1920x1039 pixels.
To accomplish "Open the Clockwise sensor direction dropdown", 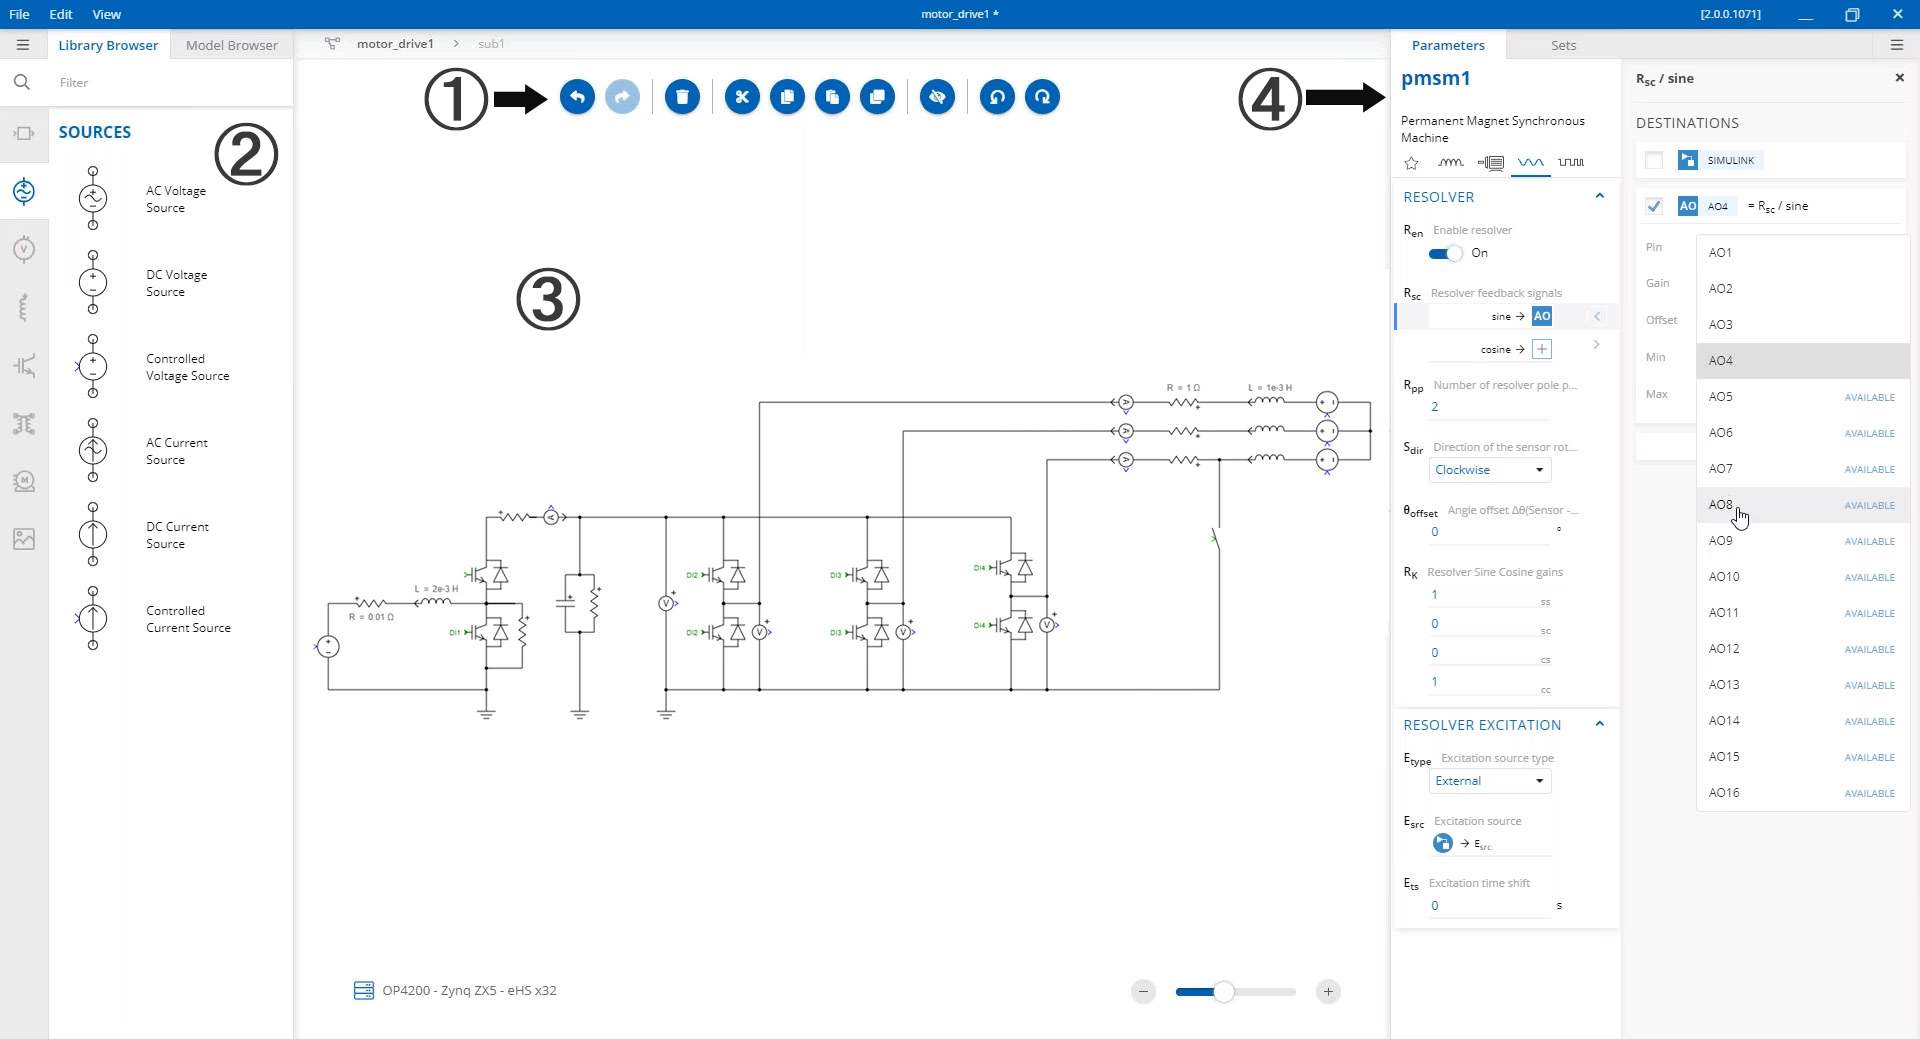I will coord(1490,470).
